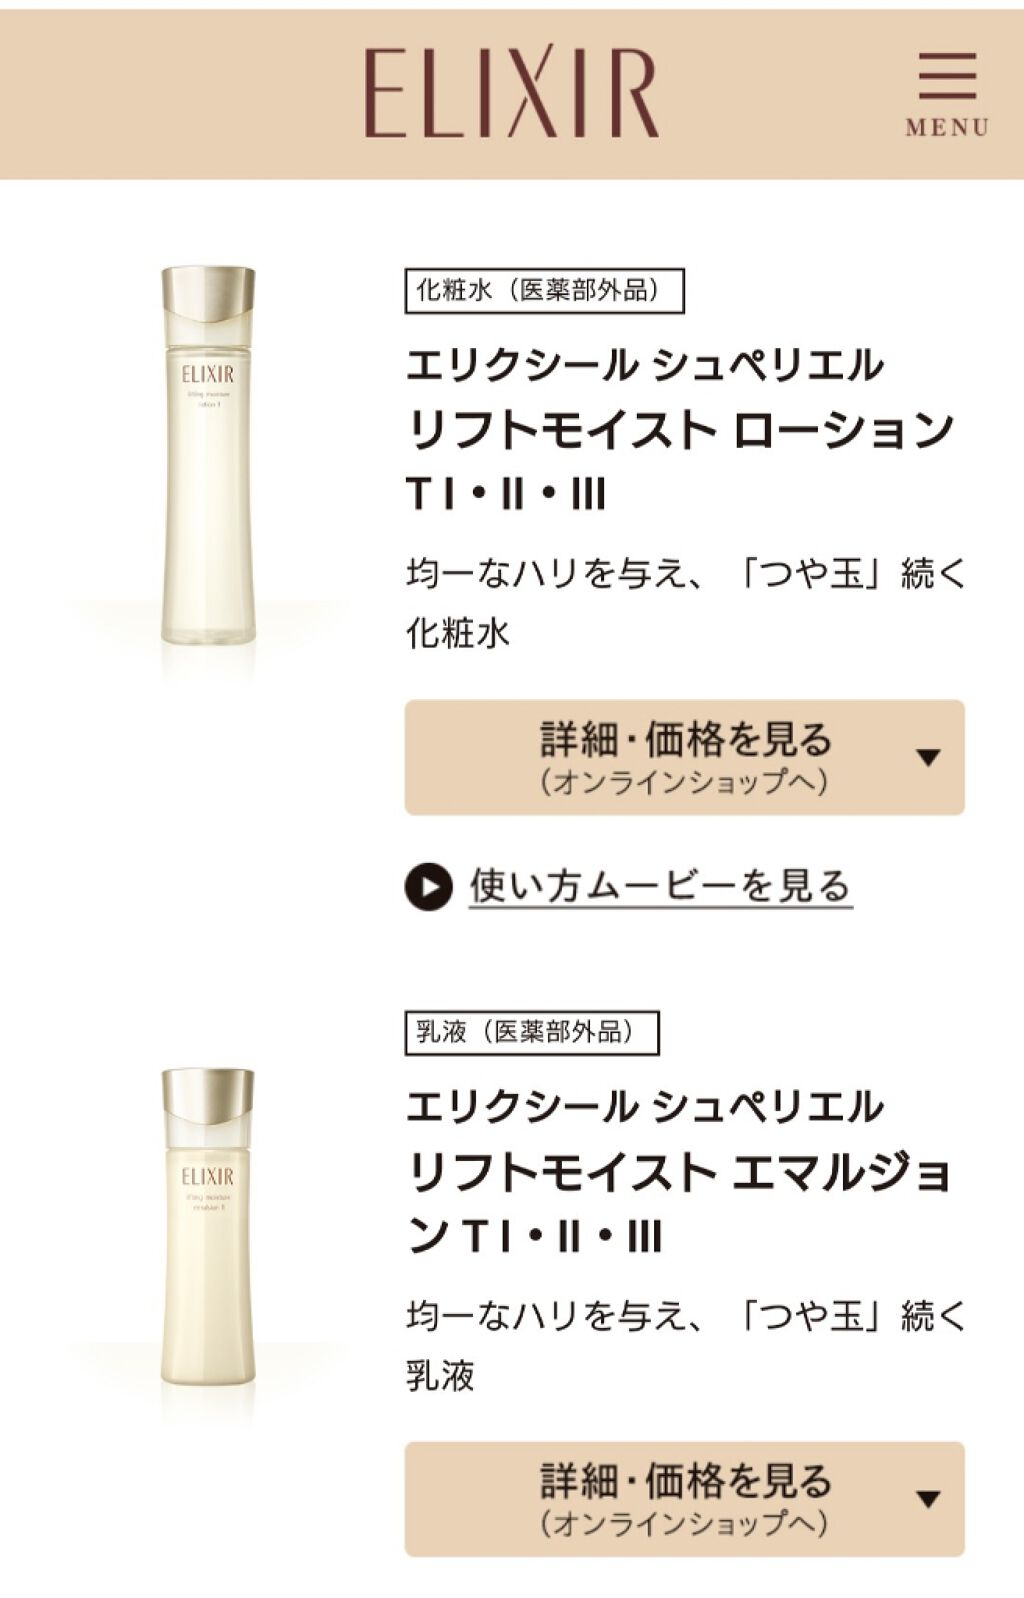Open 使い方ムービーを見る link
1024x1598 pixels.
point(660,886)
